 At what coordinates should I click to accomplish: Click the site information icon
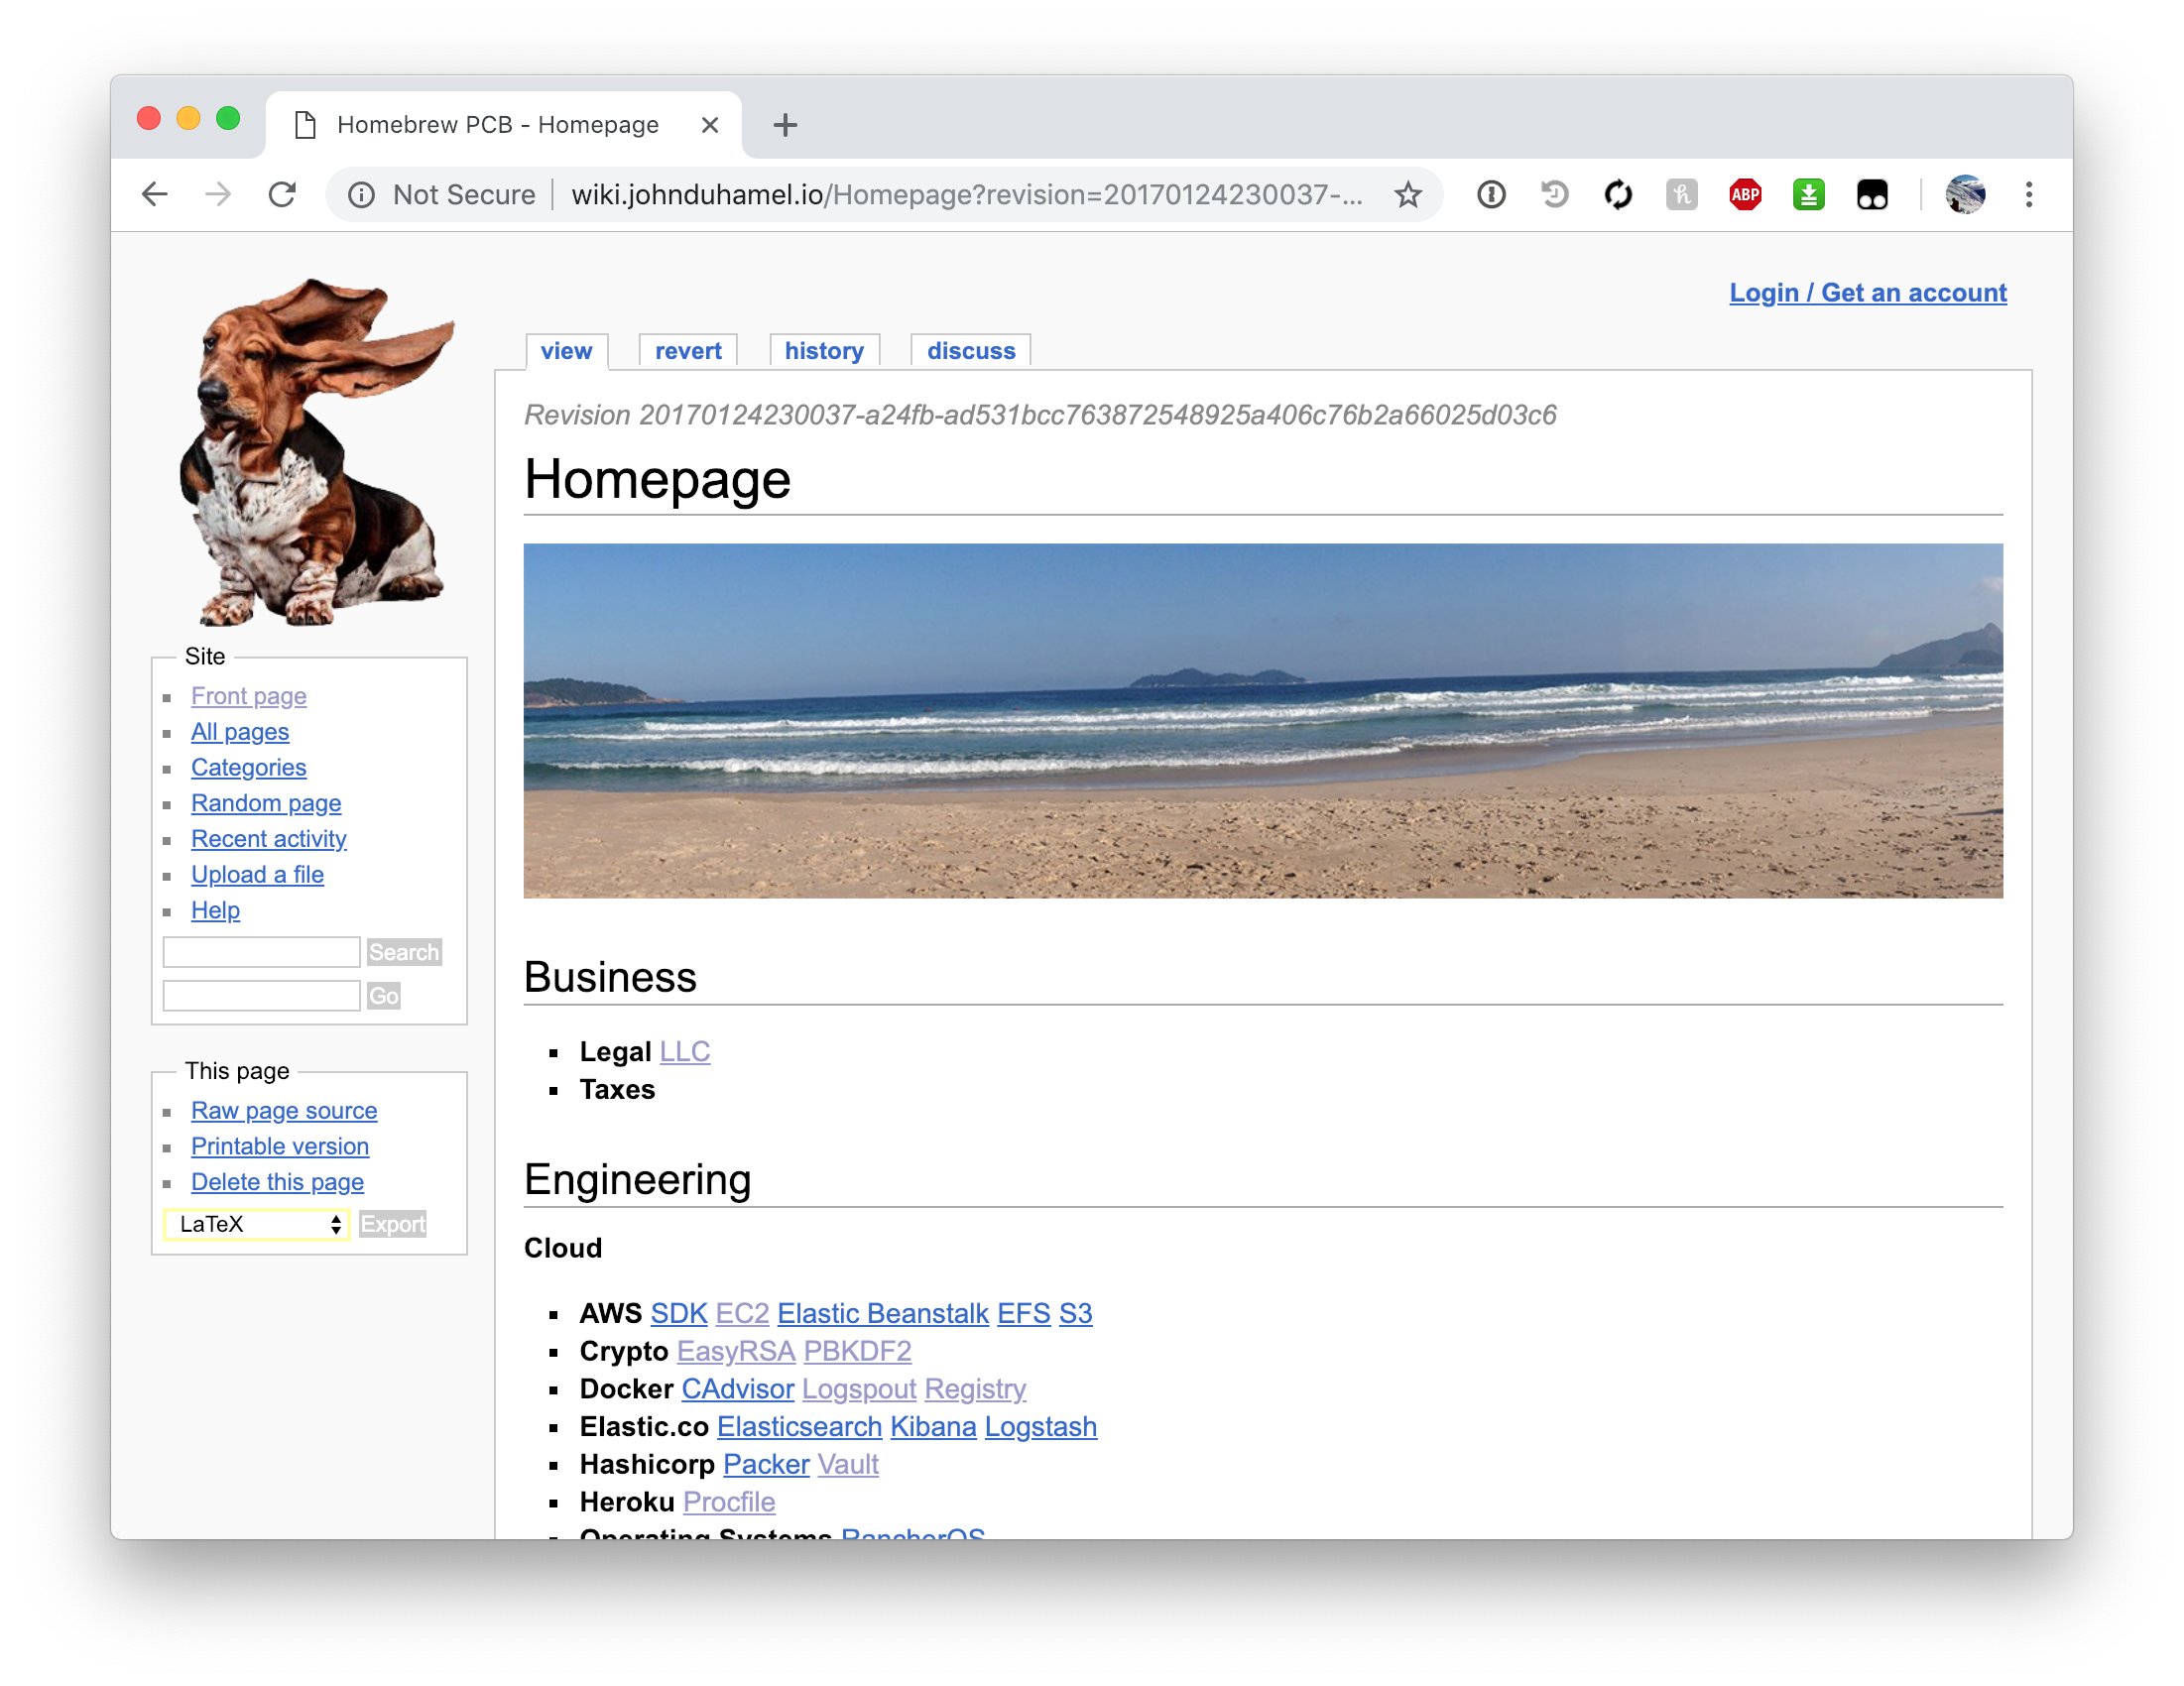point(361,194)
